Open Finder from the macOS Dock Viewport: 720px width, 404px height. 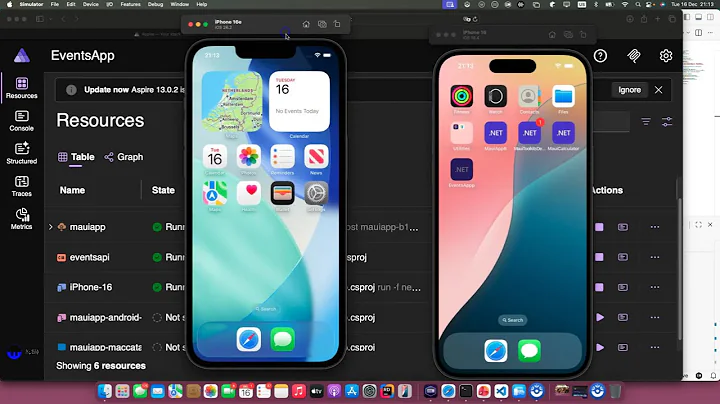tap(105, 391)
